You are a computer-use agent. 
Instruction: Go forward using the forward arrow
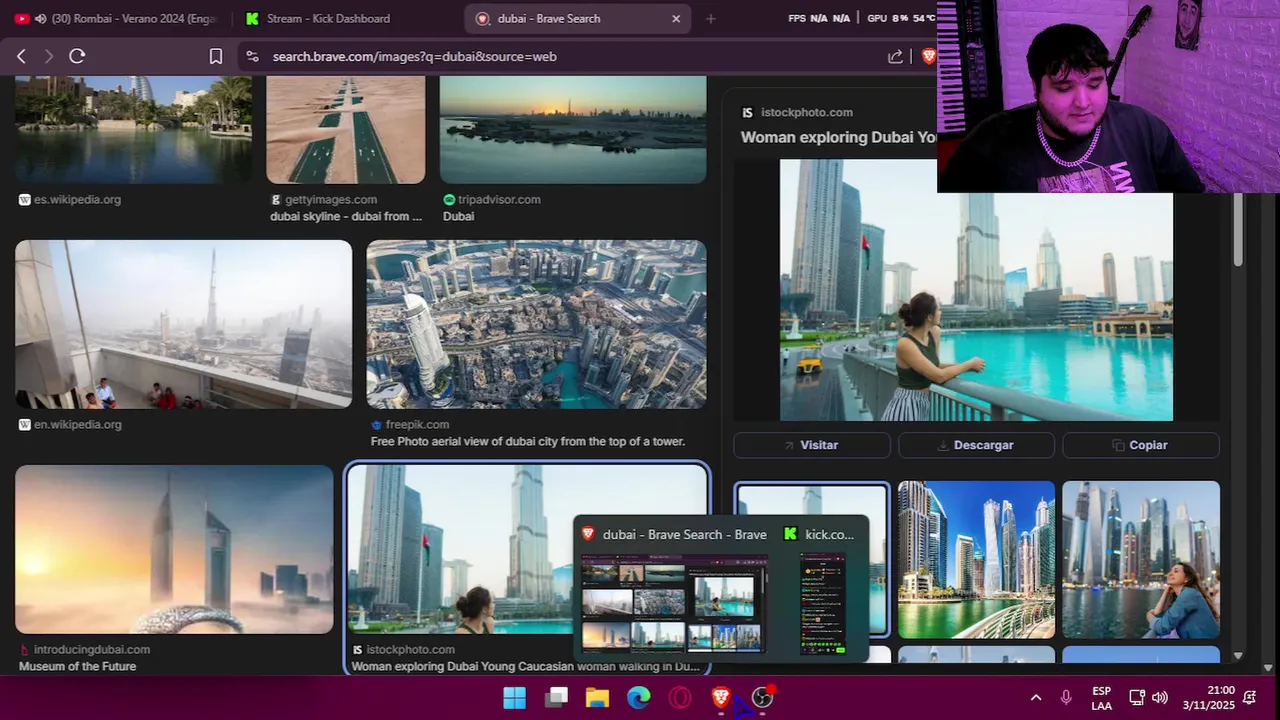pos(48,56)
